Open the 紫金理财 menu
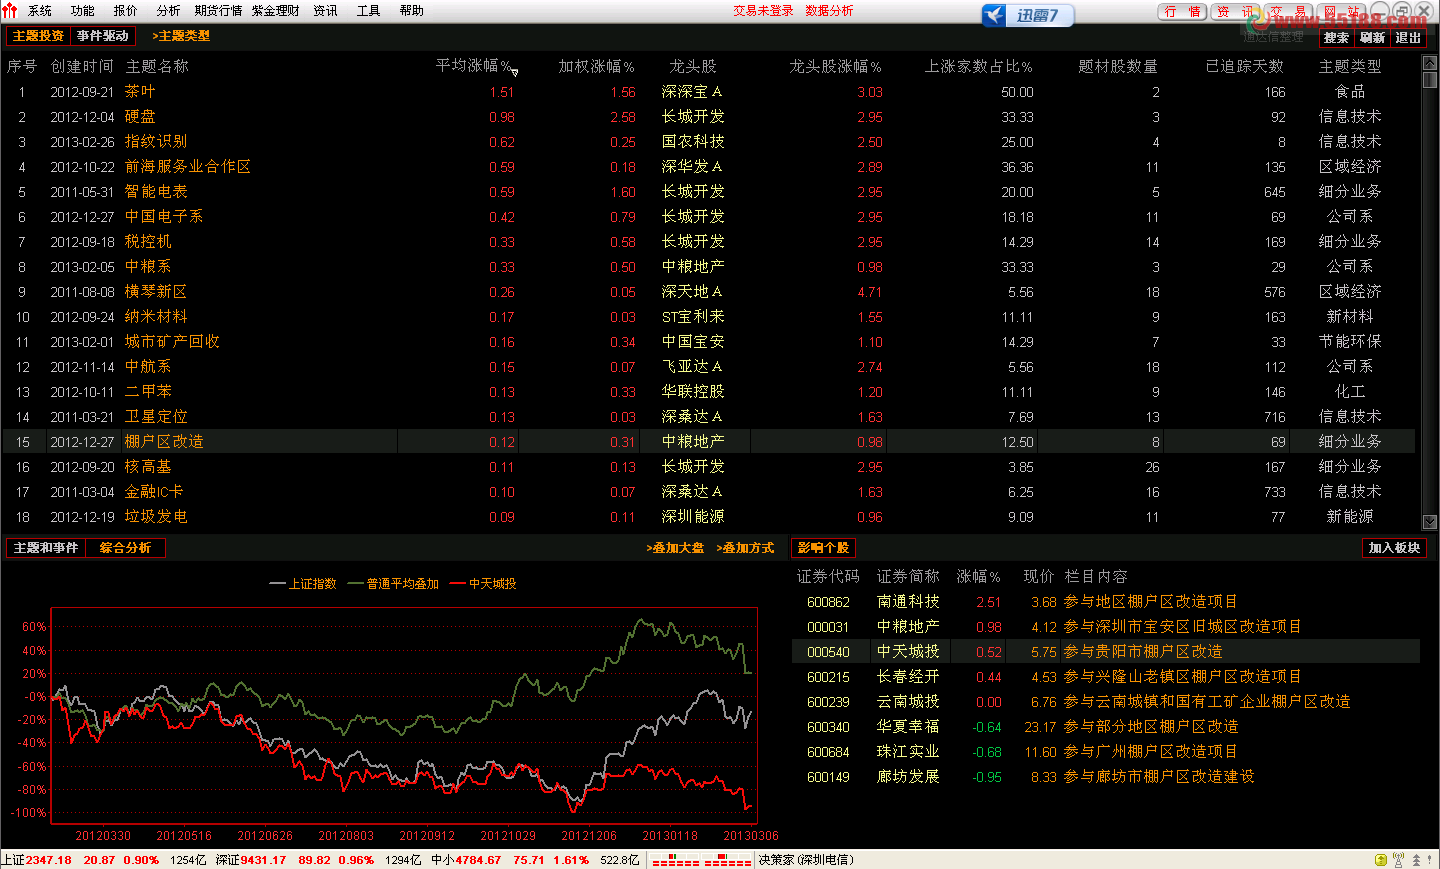The height and width of the screenshot is (869, 1440). [275, 11]
